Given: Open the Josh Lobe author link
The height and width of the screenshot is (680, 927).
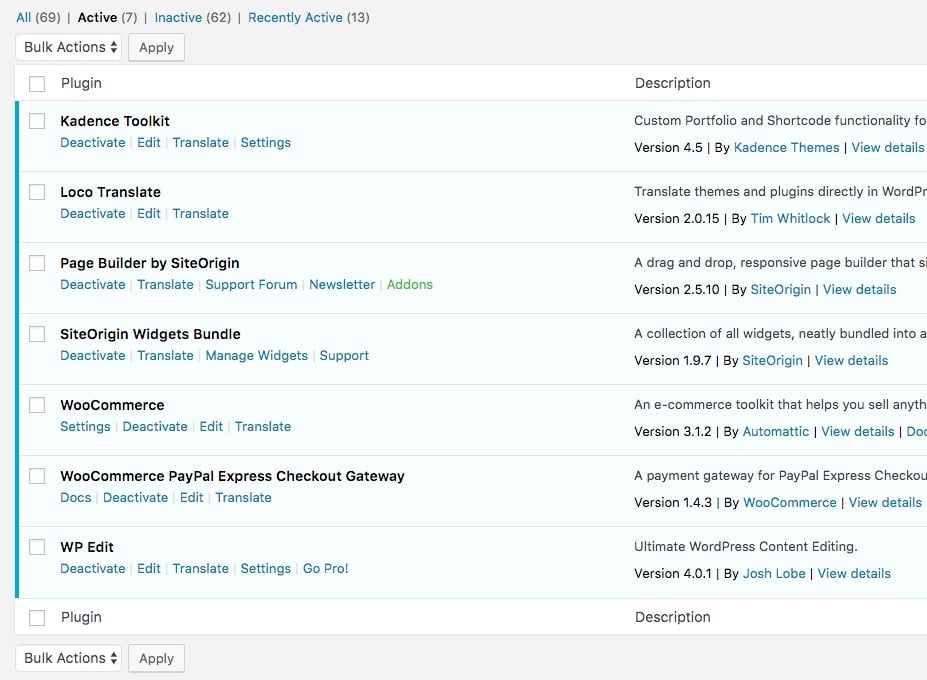Looking at the screenshot, I should point(774,573).
